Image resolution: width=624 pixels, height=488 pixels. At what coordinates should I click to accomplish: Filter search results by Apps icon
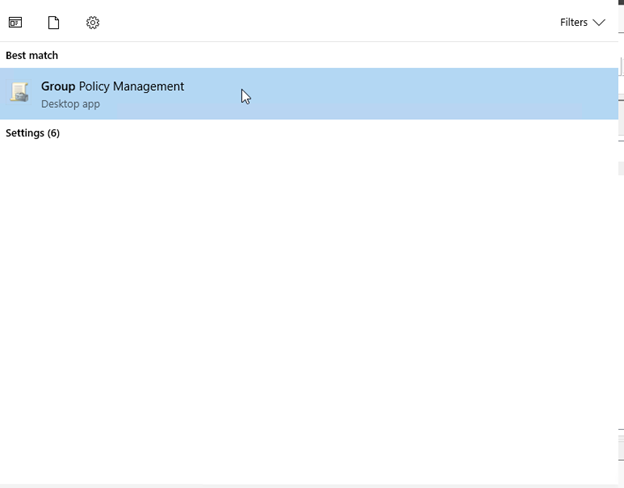point(16,23)
